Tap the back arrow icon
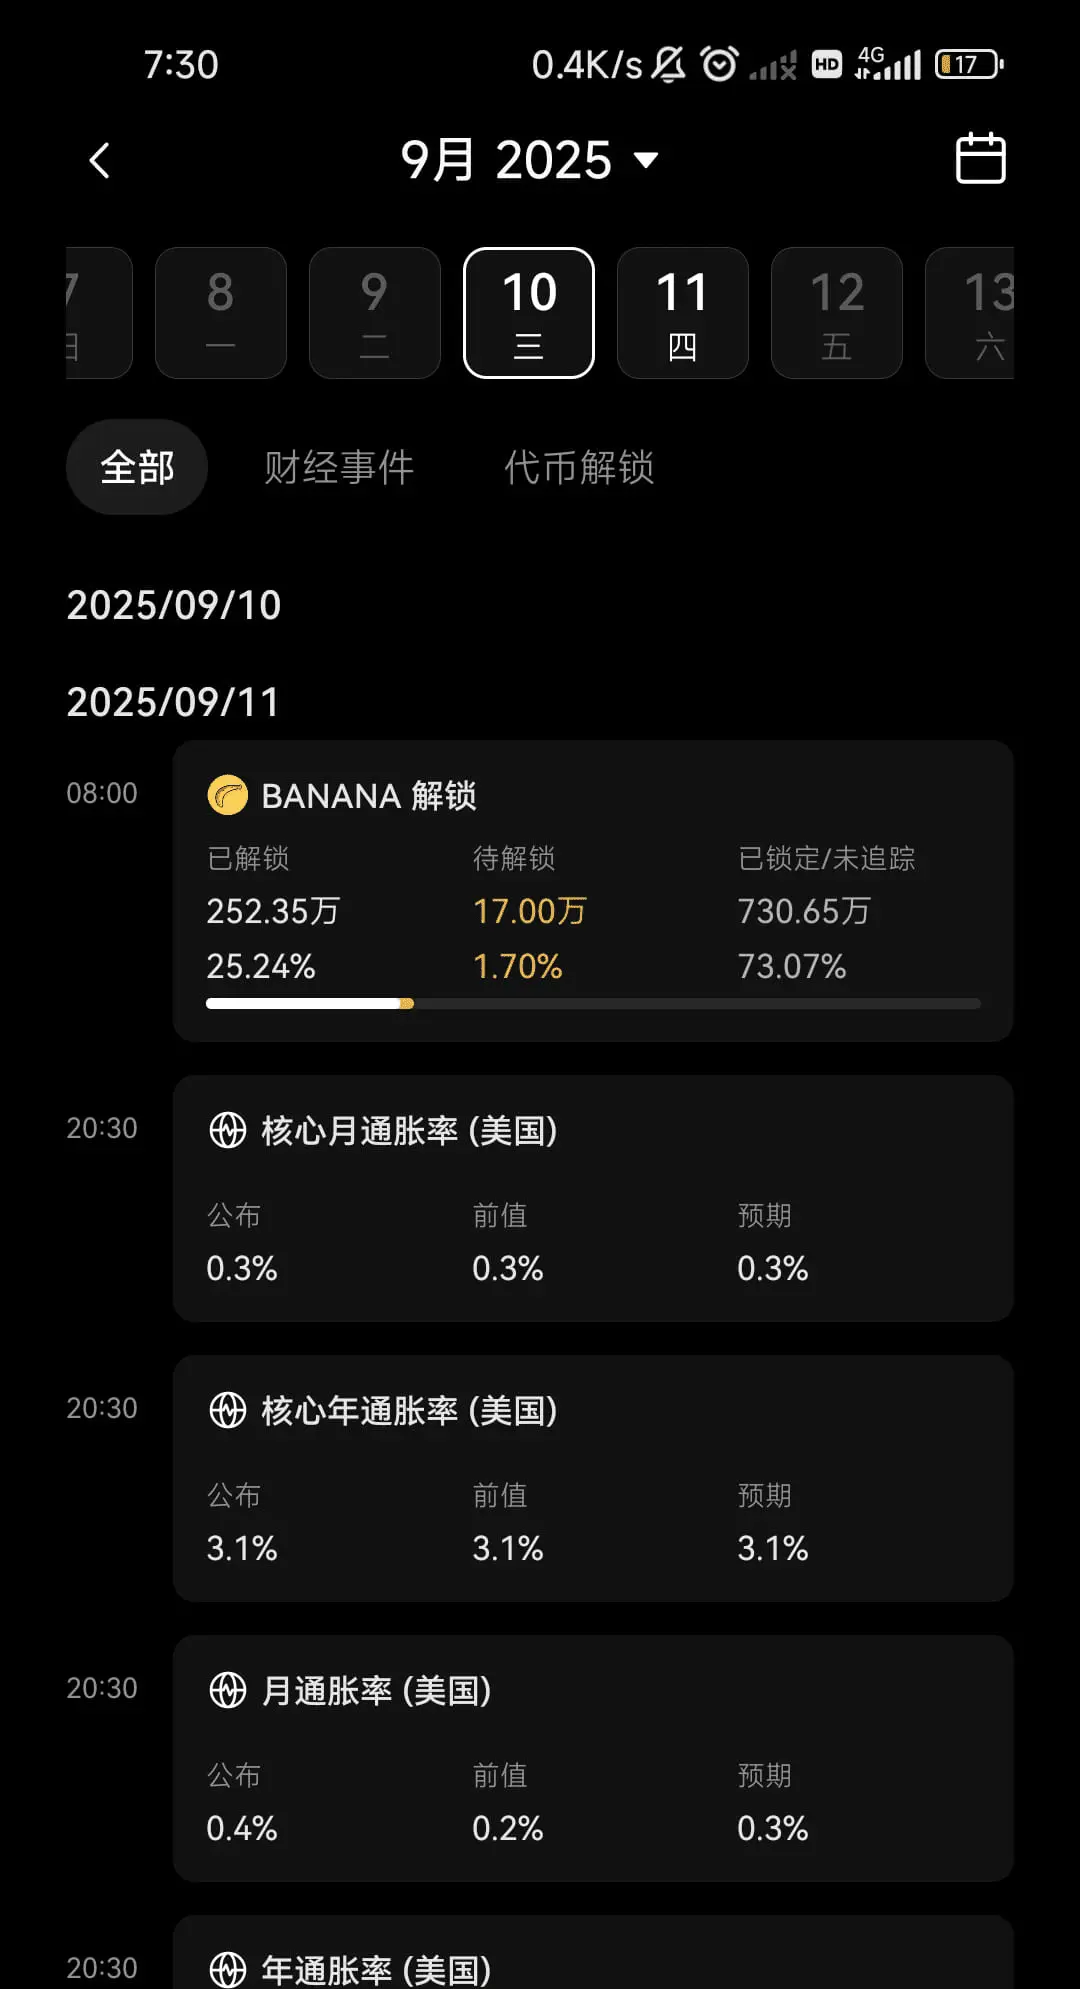The width and height of the screenshot is (1080, 1989). click(x=99, y=160)
